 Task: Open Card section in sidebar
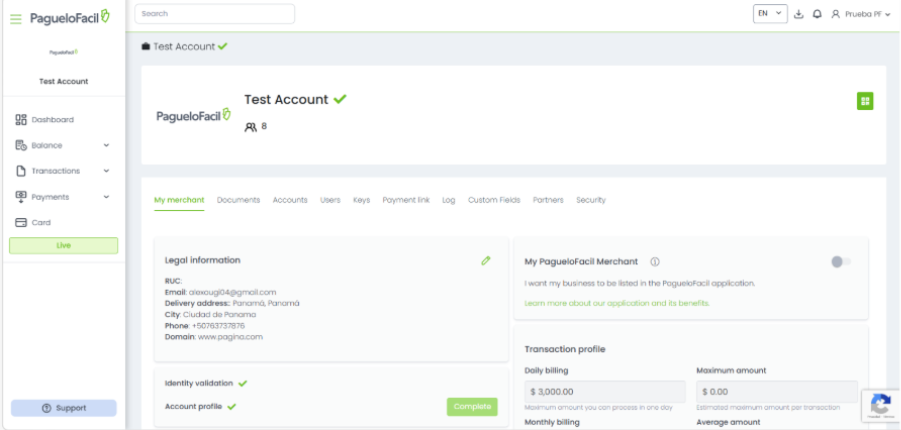40,223
